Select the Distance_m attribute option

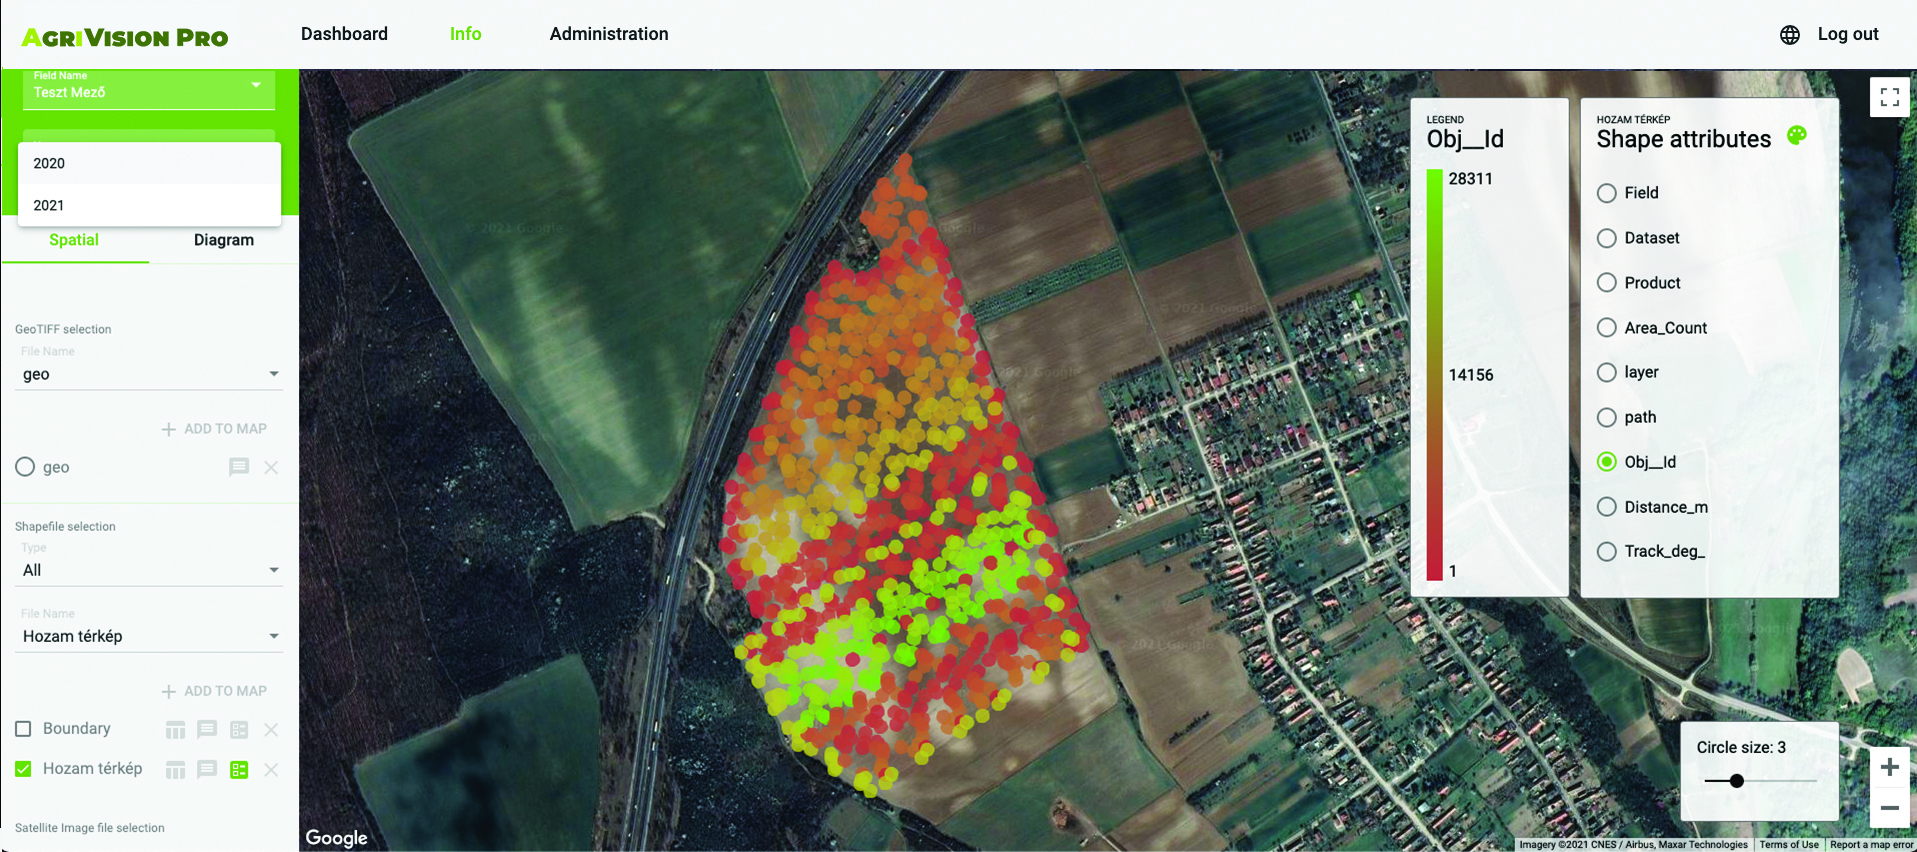pos(1606,507)
